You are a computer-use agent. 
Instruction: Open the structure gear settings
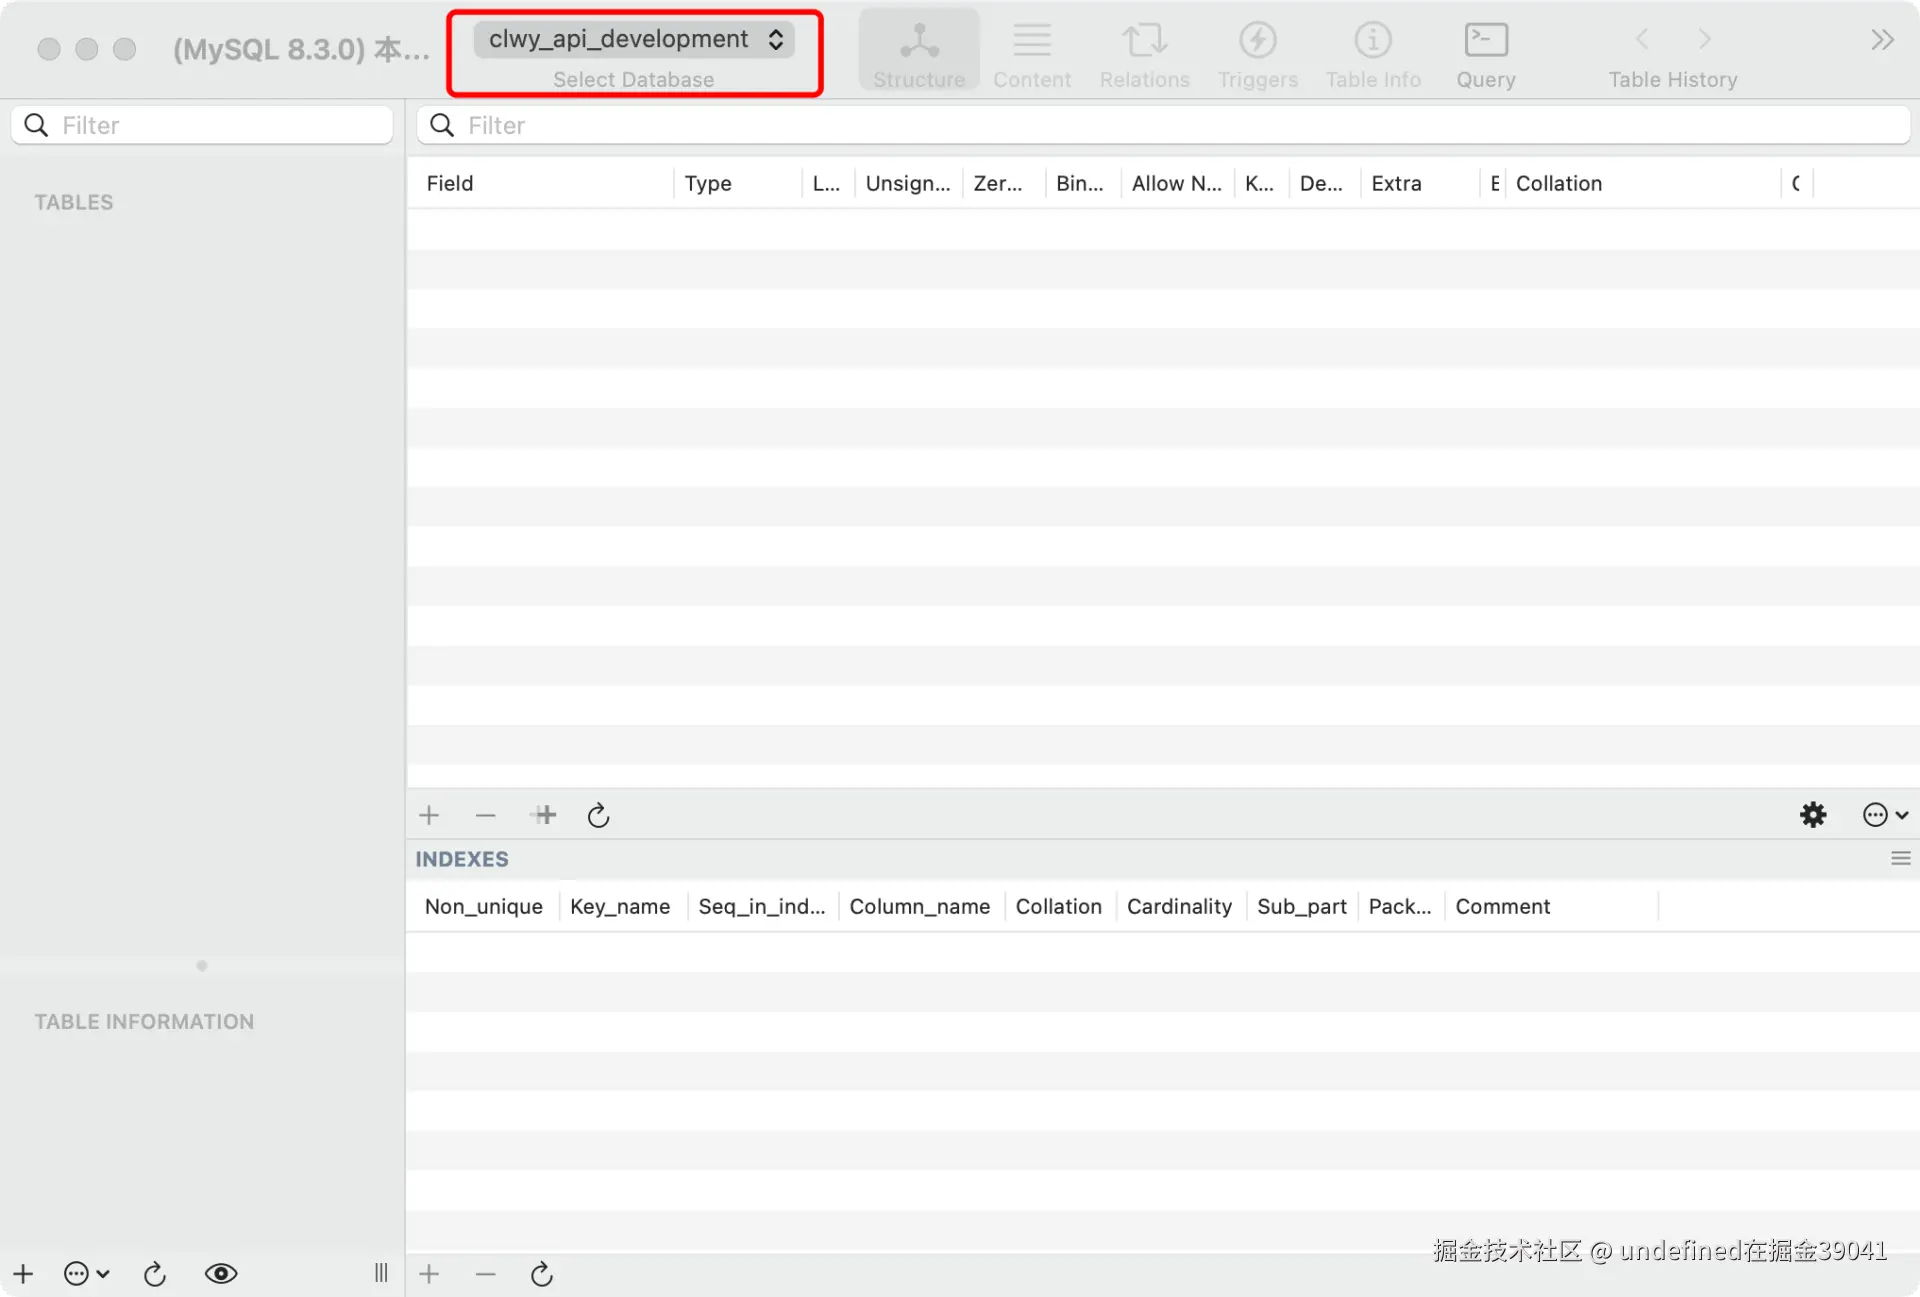pos(1813,815)
